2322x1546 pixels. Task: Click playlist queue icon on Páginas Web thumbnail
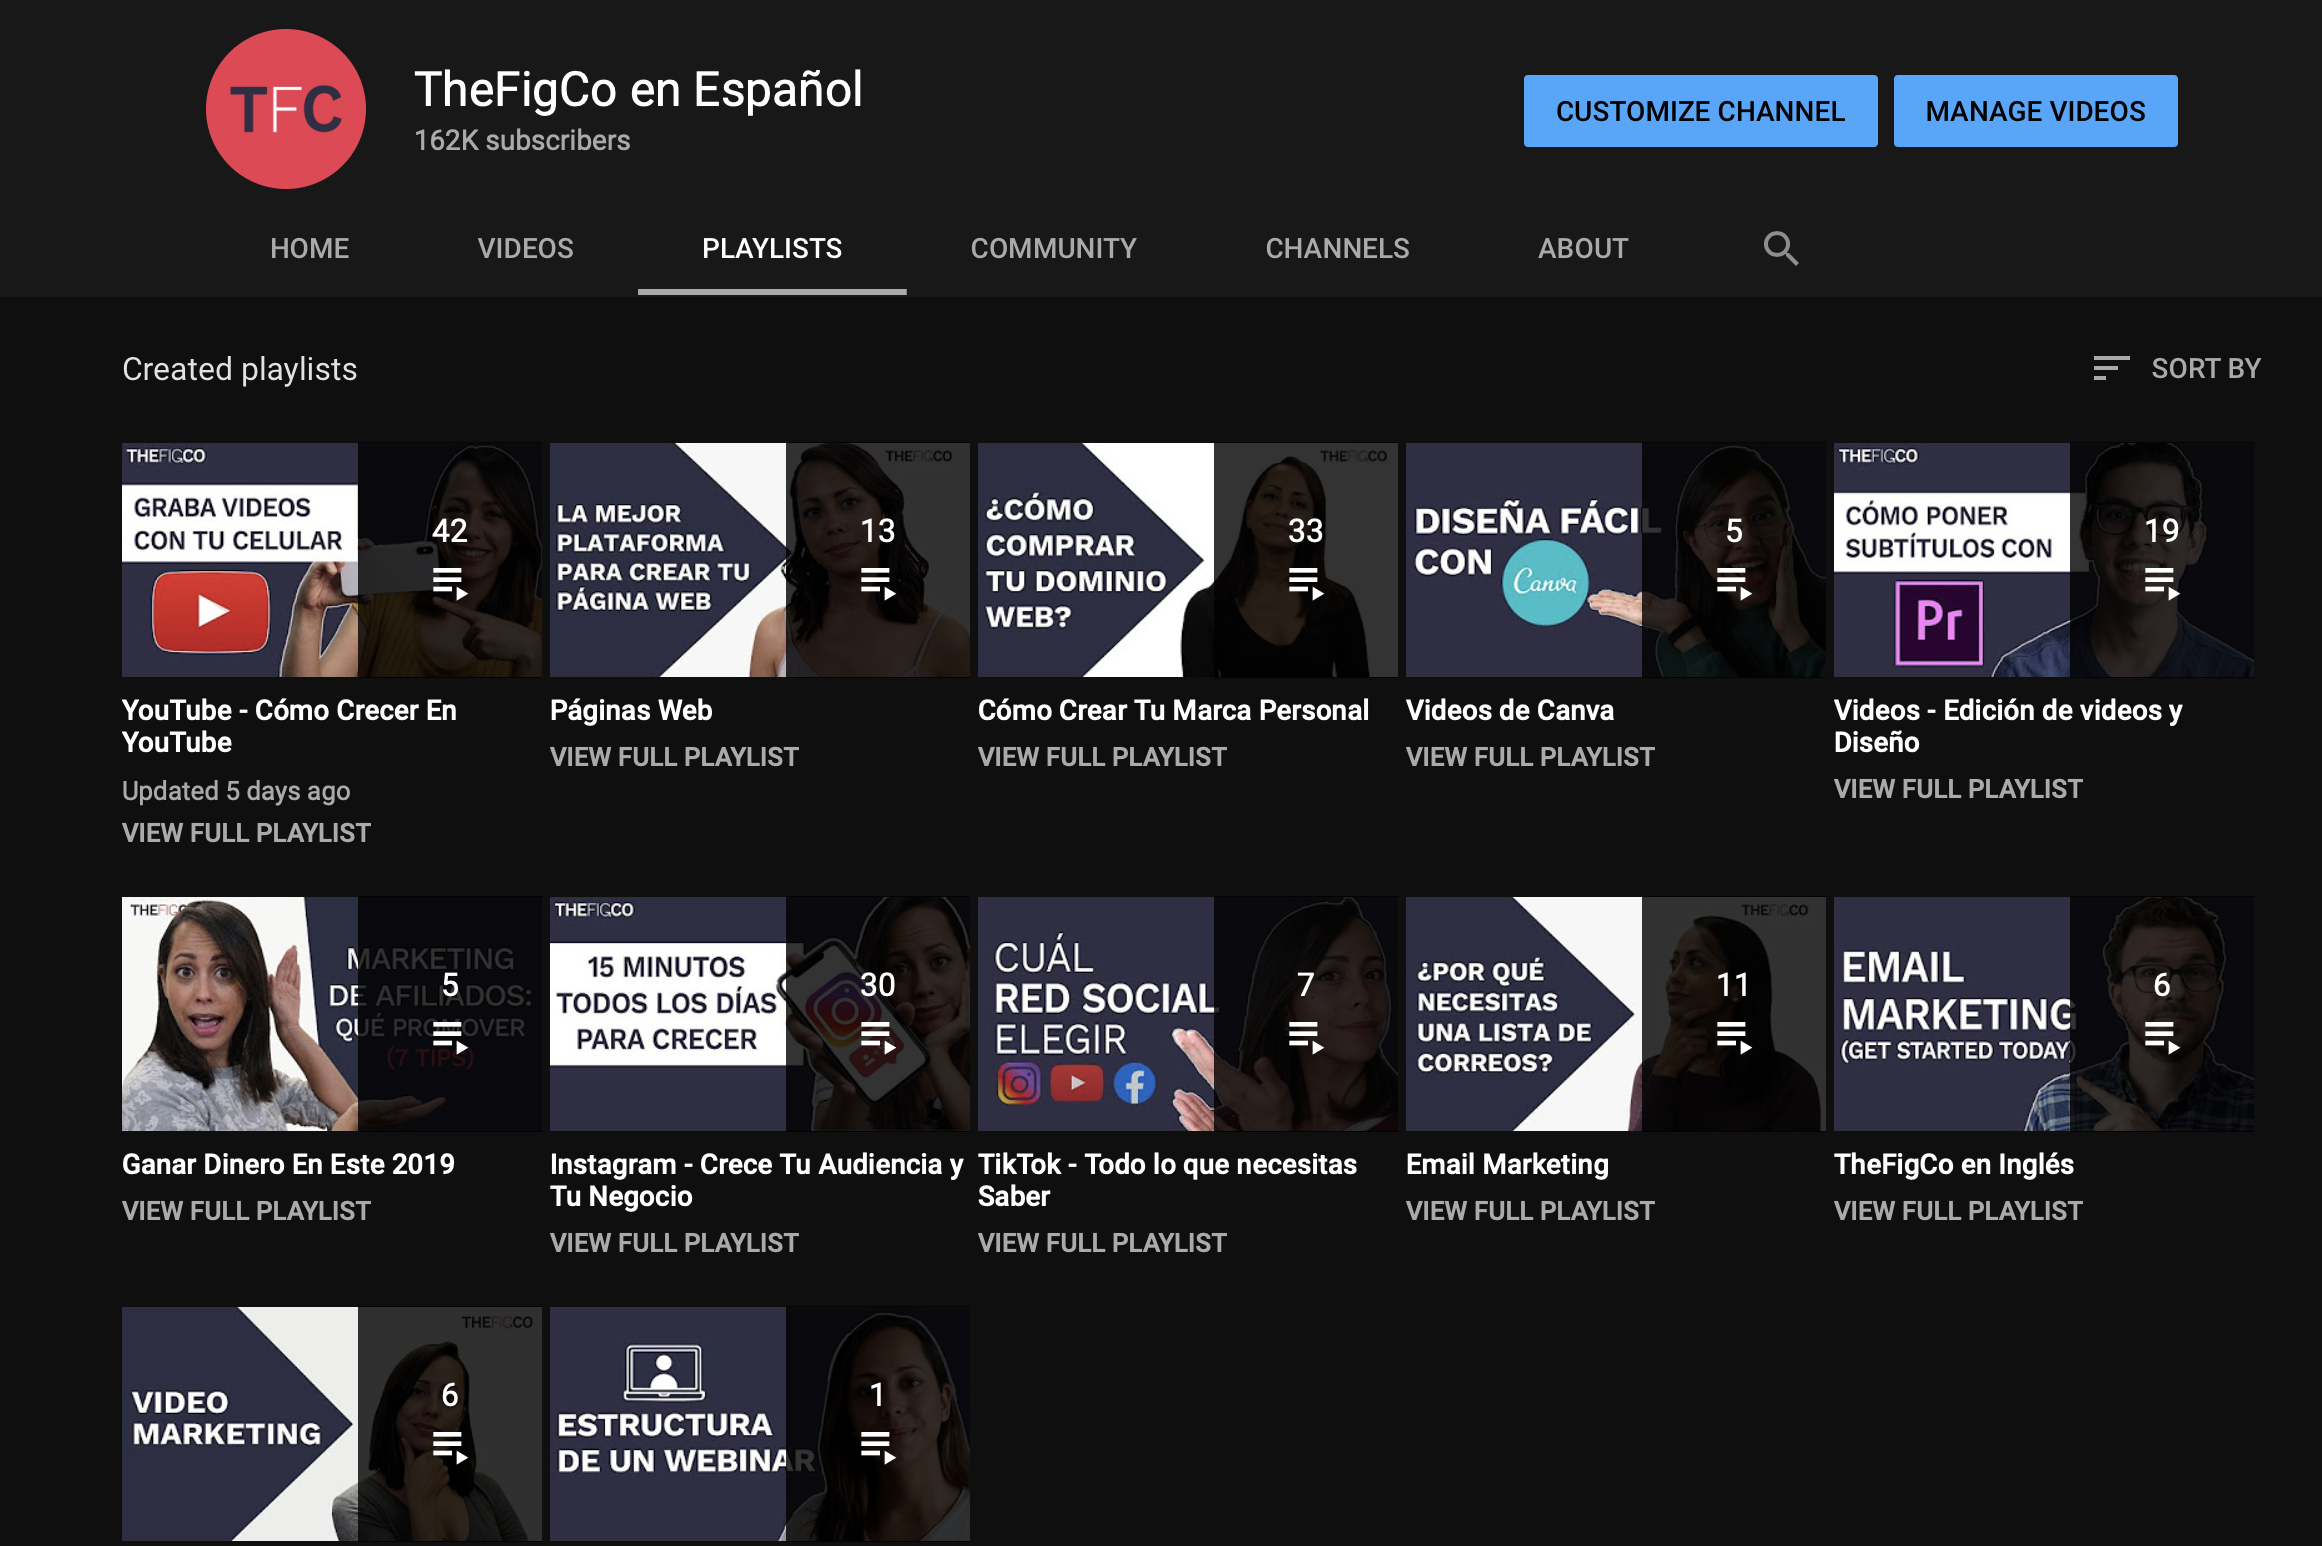click(x=877, y=582)
